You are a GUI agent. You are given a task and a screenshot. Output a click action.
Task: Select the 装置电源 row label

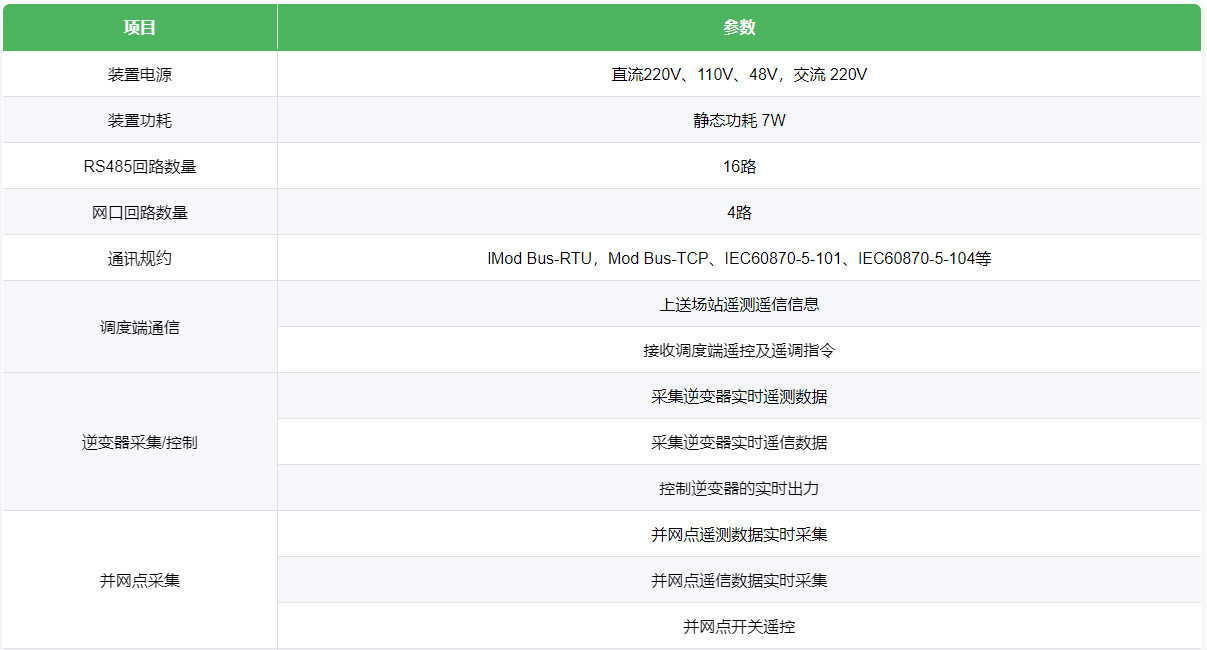click(140, 74)
